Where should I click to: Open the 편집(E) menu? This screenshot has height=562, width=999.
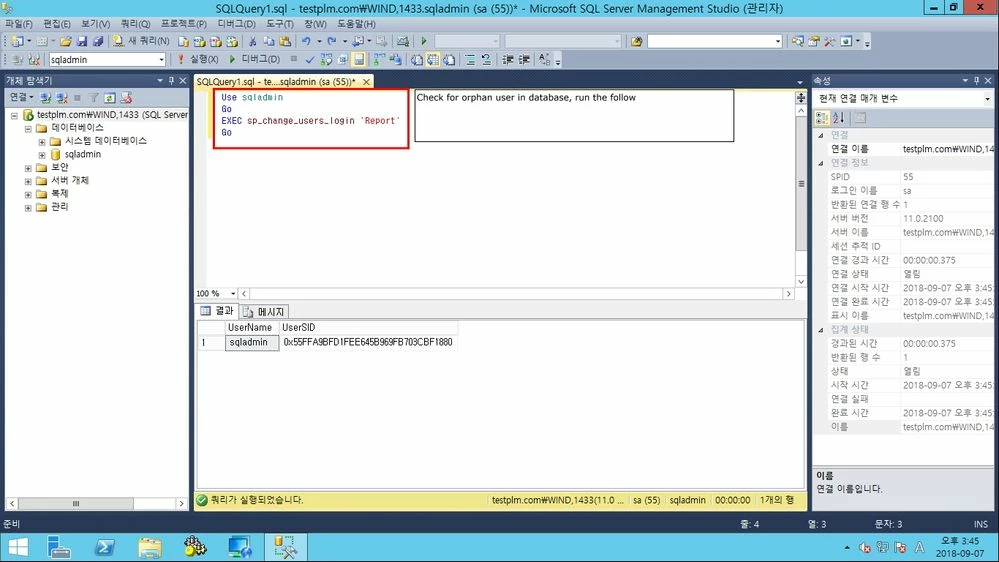(57, 24)
